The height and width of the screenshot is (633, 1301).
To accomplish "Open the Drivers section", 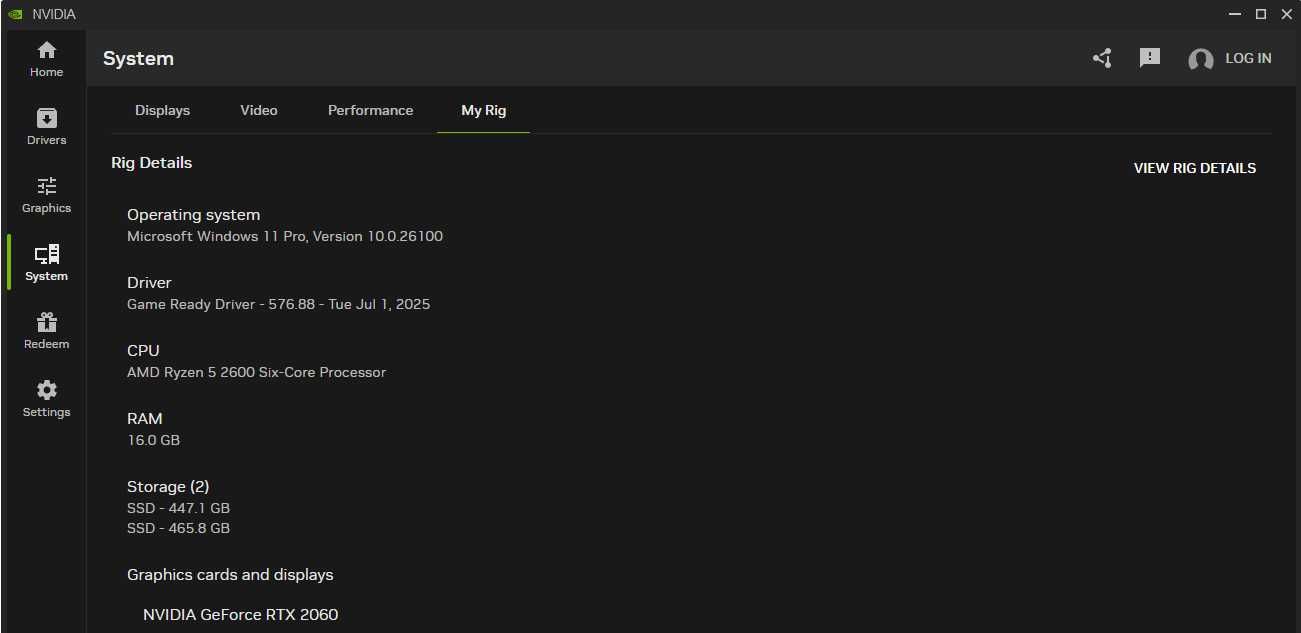I will (46, 127).
